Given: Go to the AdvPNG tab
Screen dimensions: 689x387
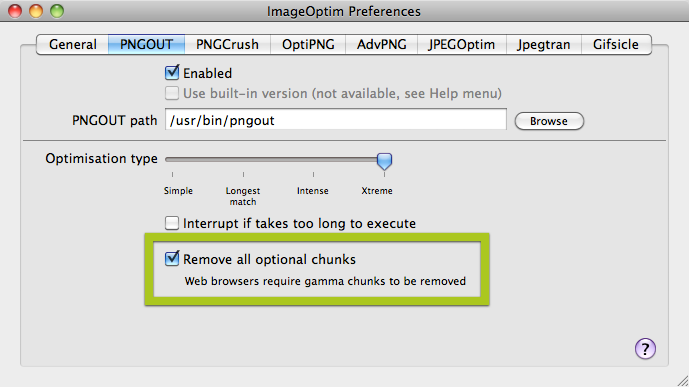Looking at the screenshot, I should click(x=381, y=44).
